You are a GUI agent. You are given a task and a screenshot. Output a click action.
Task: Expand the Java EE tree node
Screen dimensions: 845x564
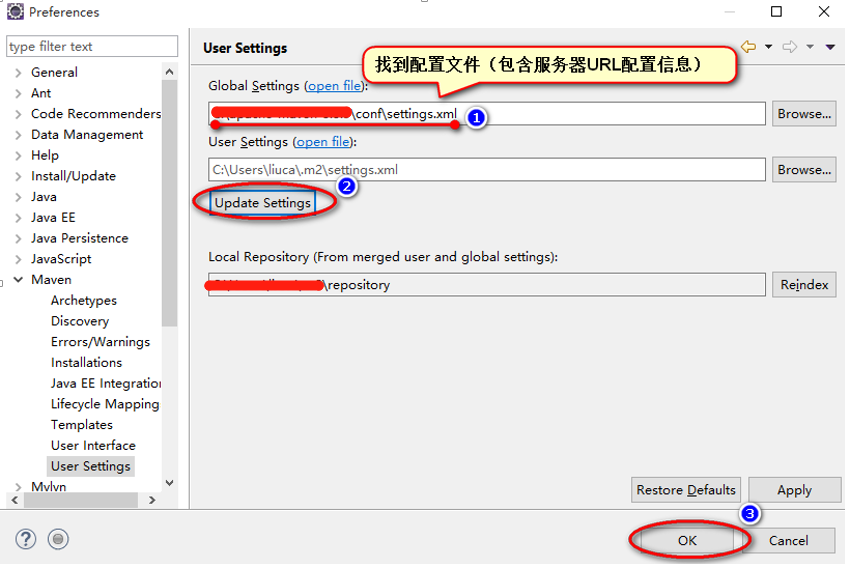18,217
